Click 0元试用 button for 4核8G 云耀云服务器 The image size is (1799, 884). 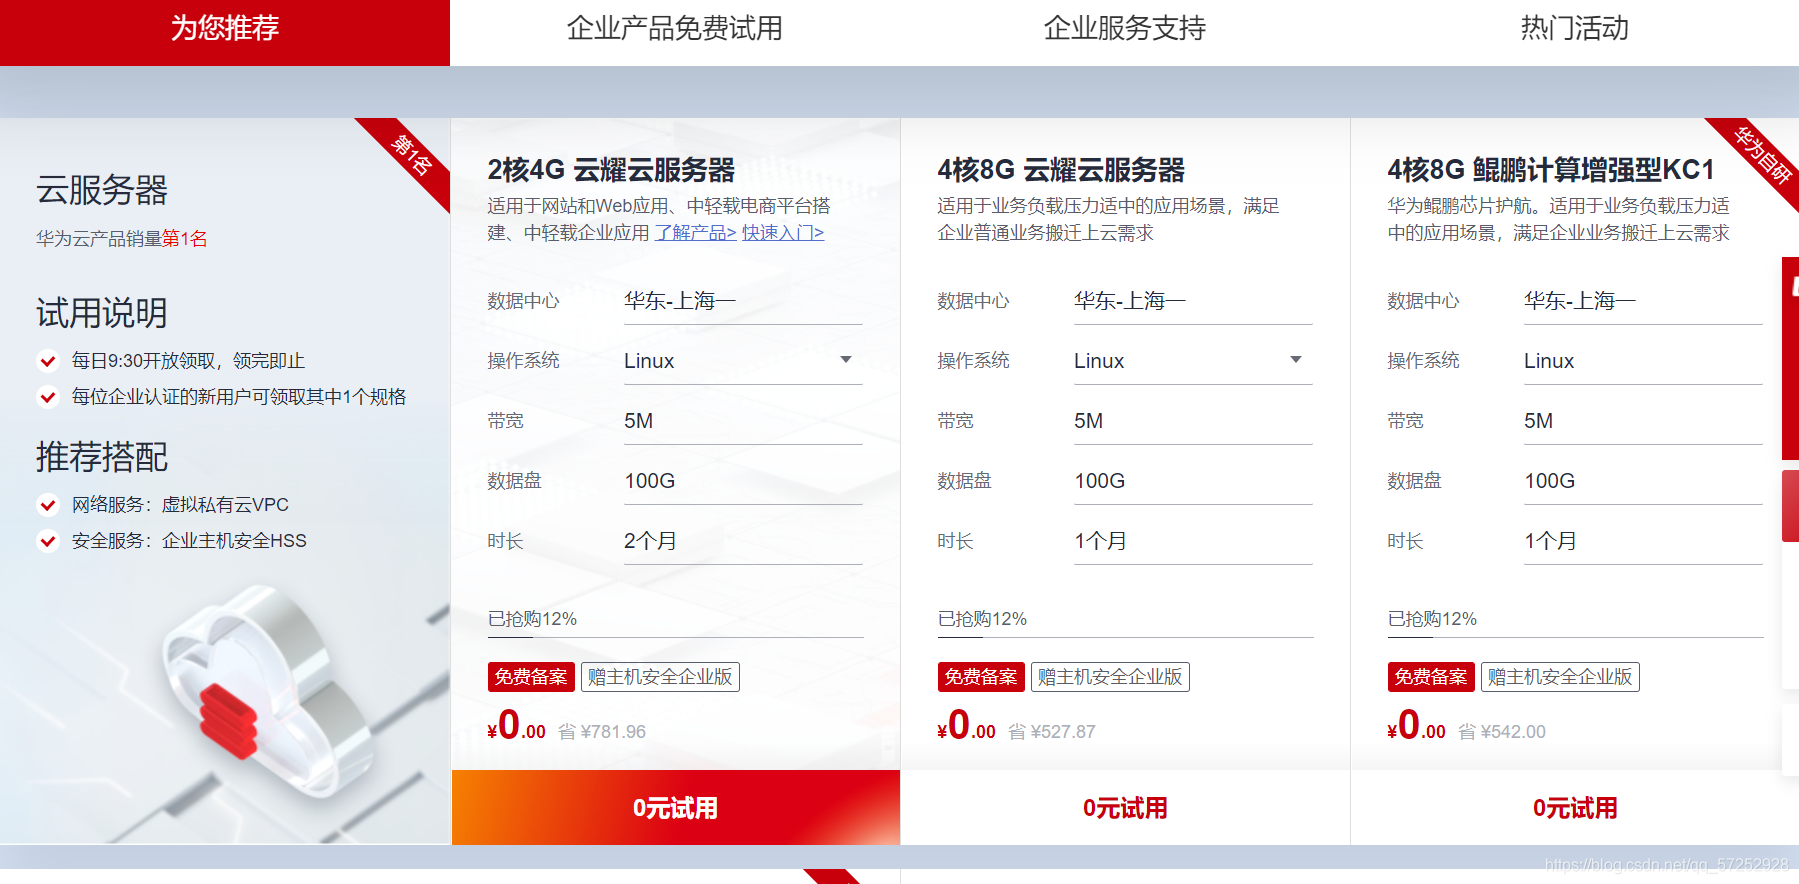(1125, 808)
